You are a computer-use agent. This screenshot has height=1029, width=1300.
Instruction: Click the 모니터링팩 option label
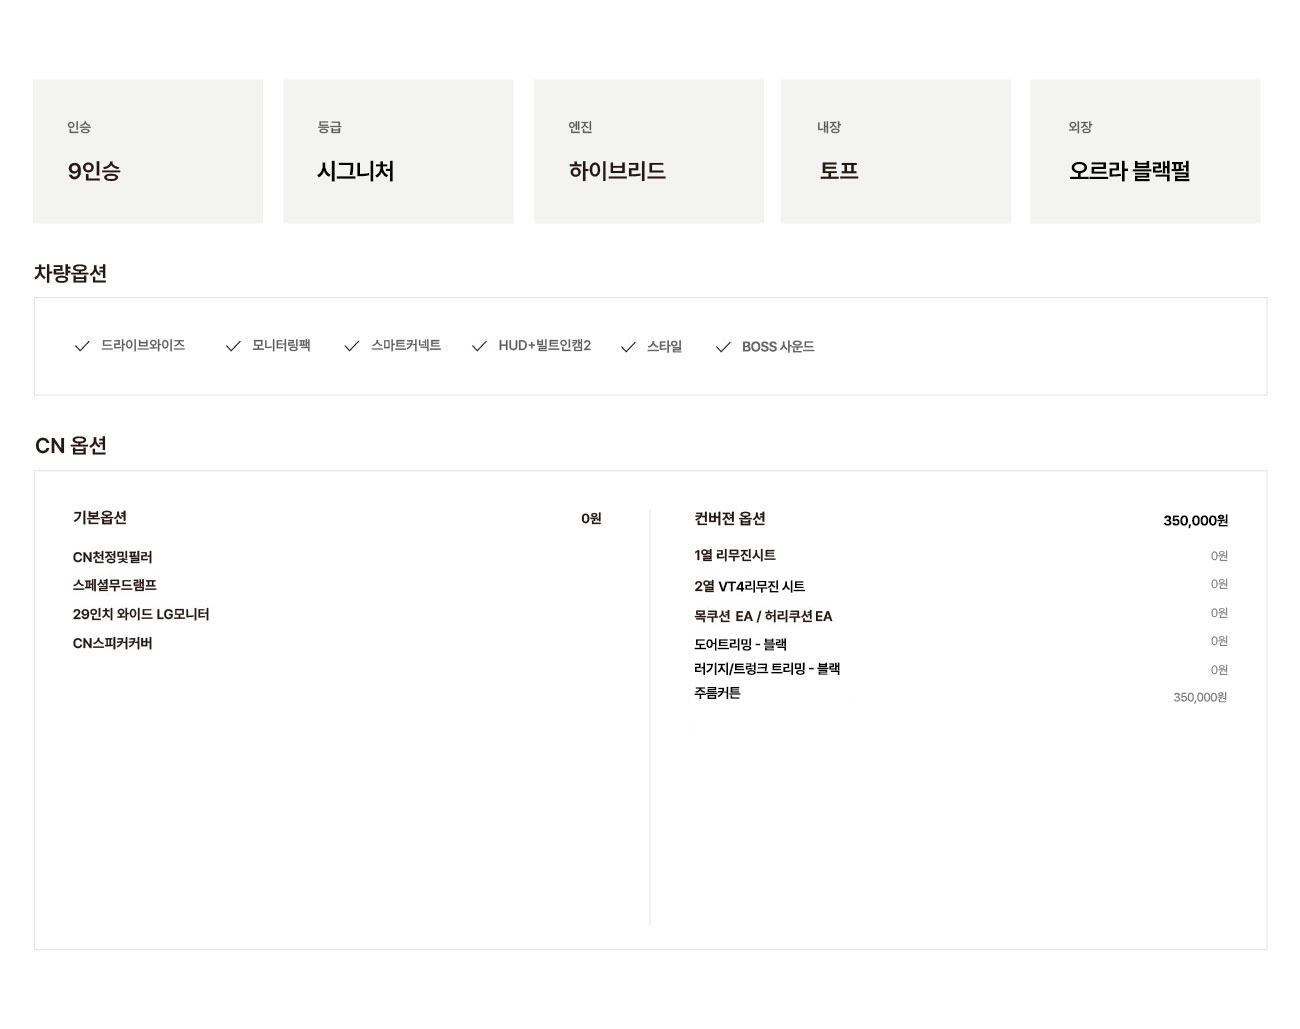click(x=281, y=345)
